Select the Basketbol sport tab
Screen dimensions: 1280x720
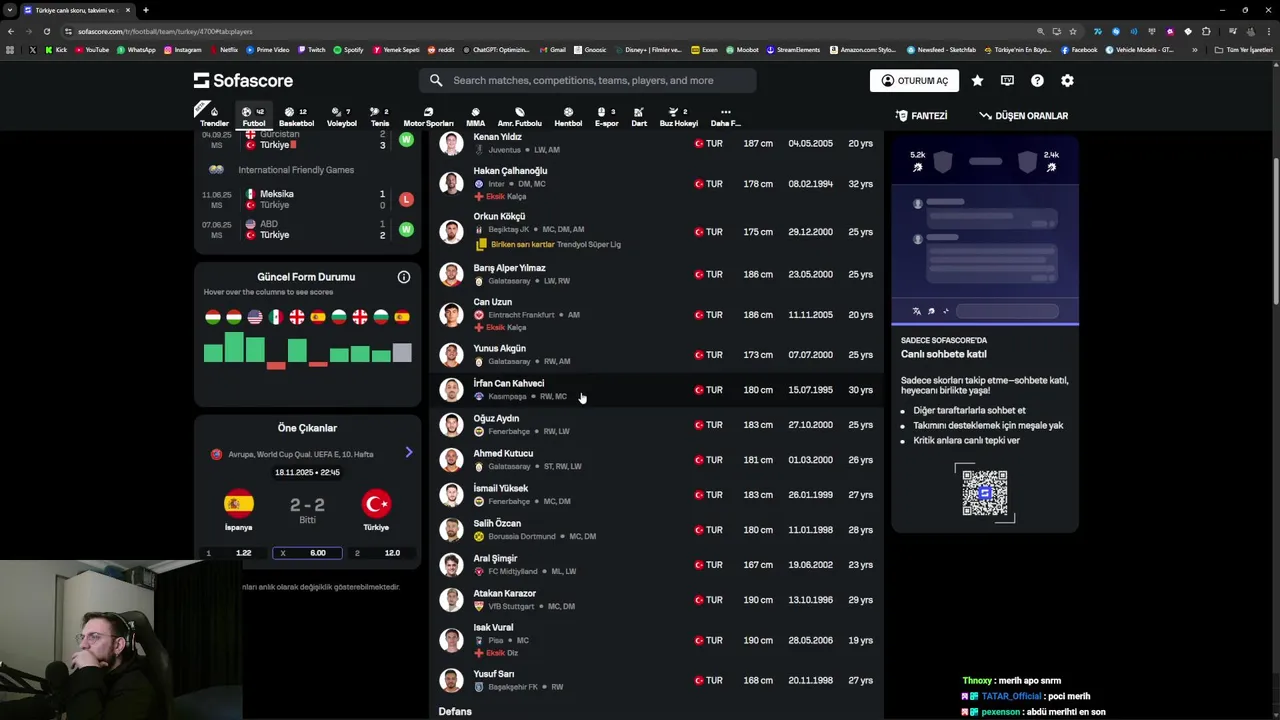tap(296, 117)
